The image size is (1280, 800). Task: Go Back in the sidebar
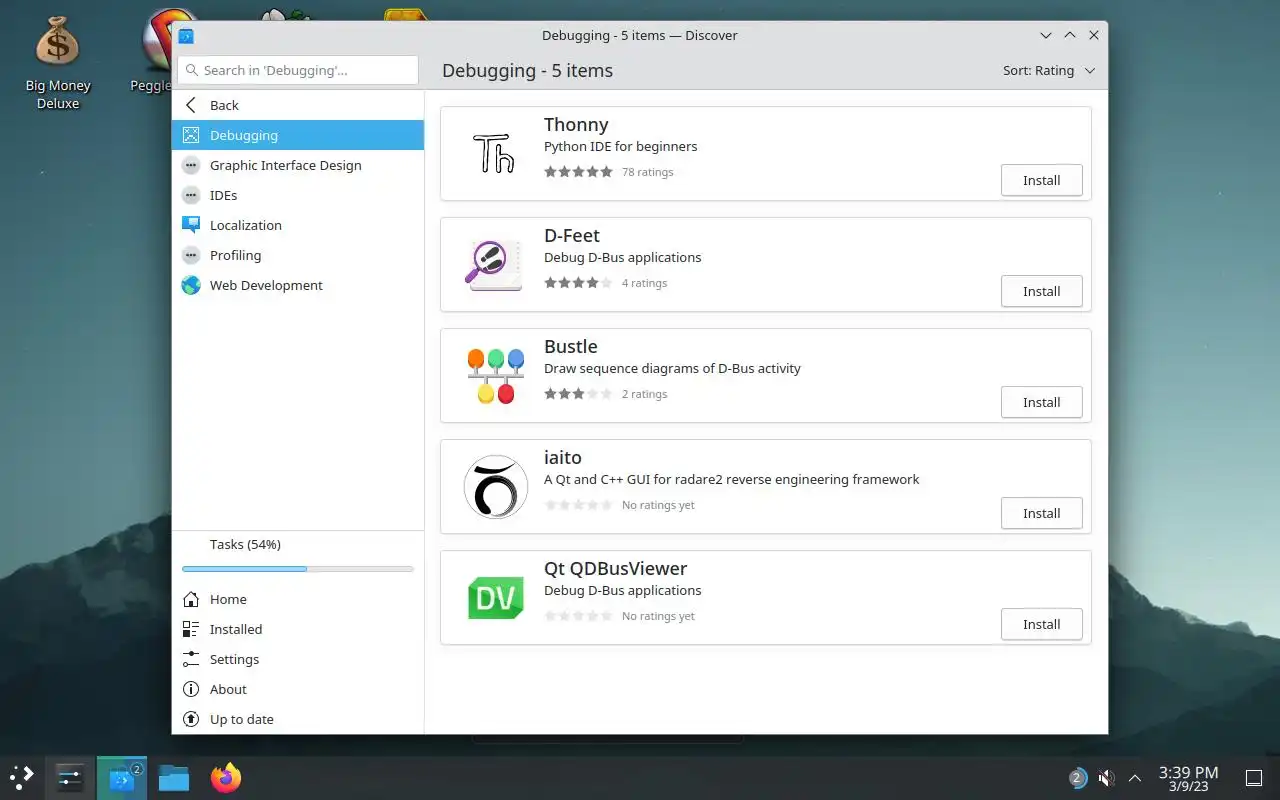(298, 105)
